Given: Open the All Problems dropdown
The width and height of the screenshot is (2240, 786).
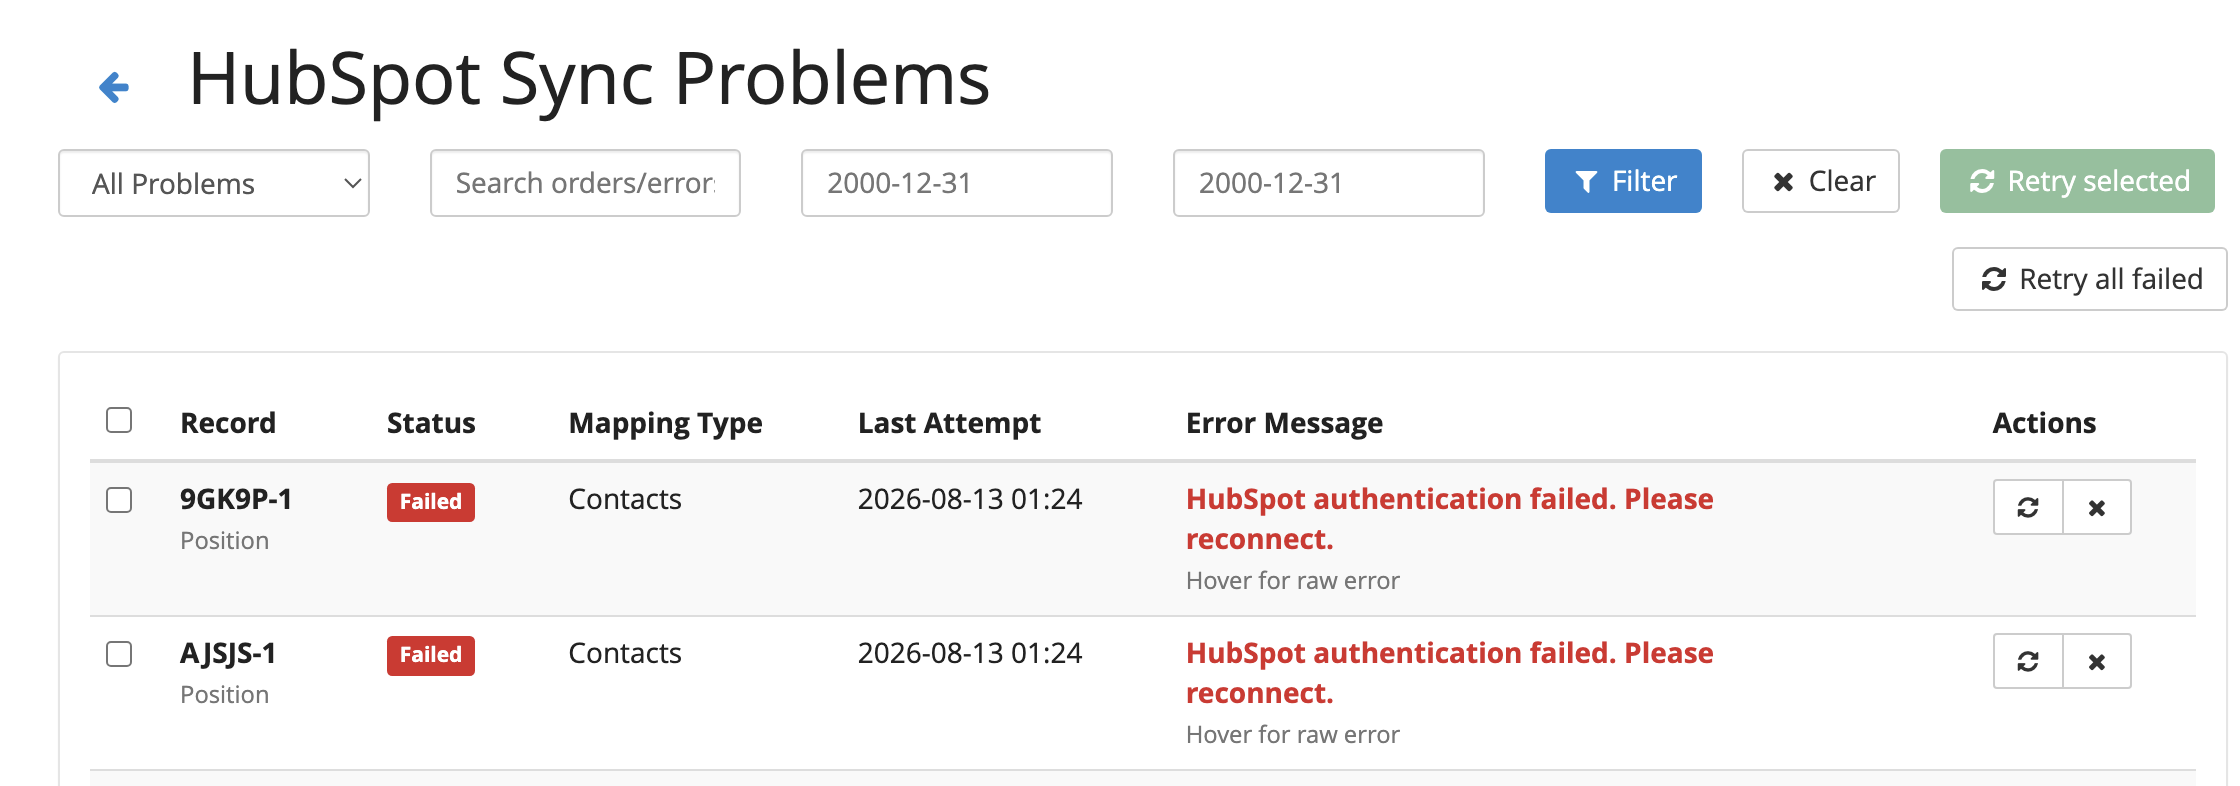Looking at the screenshot, I should [214, 183].
